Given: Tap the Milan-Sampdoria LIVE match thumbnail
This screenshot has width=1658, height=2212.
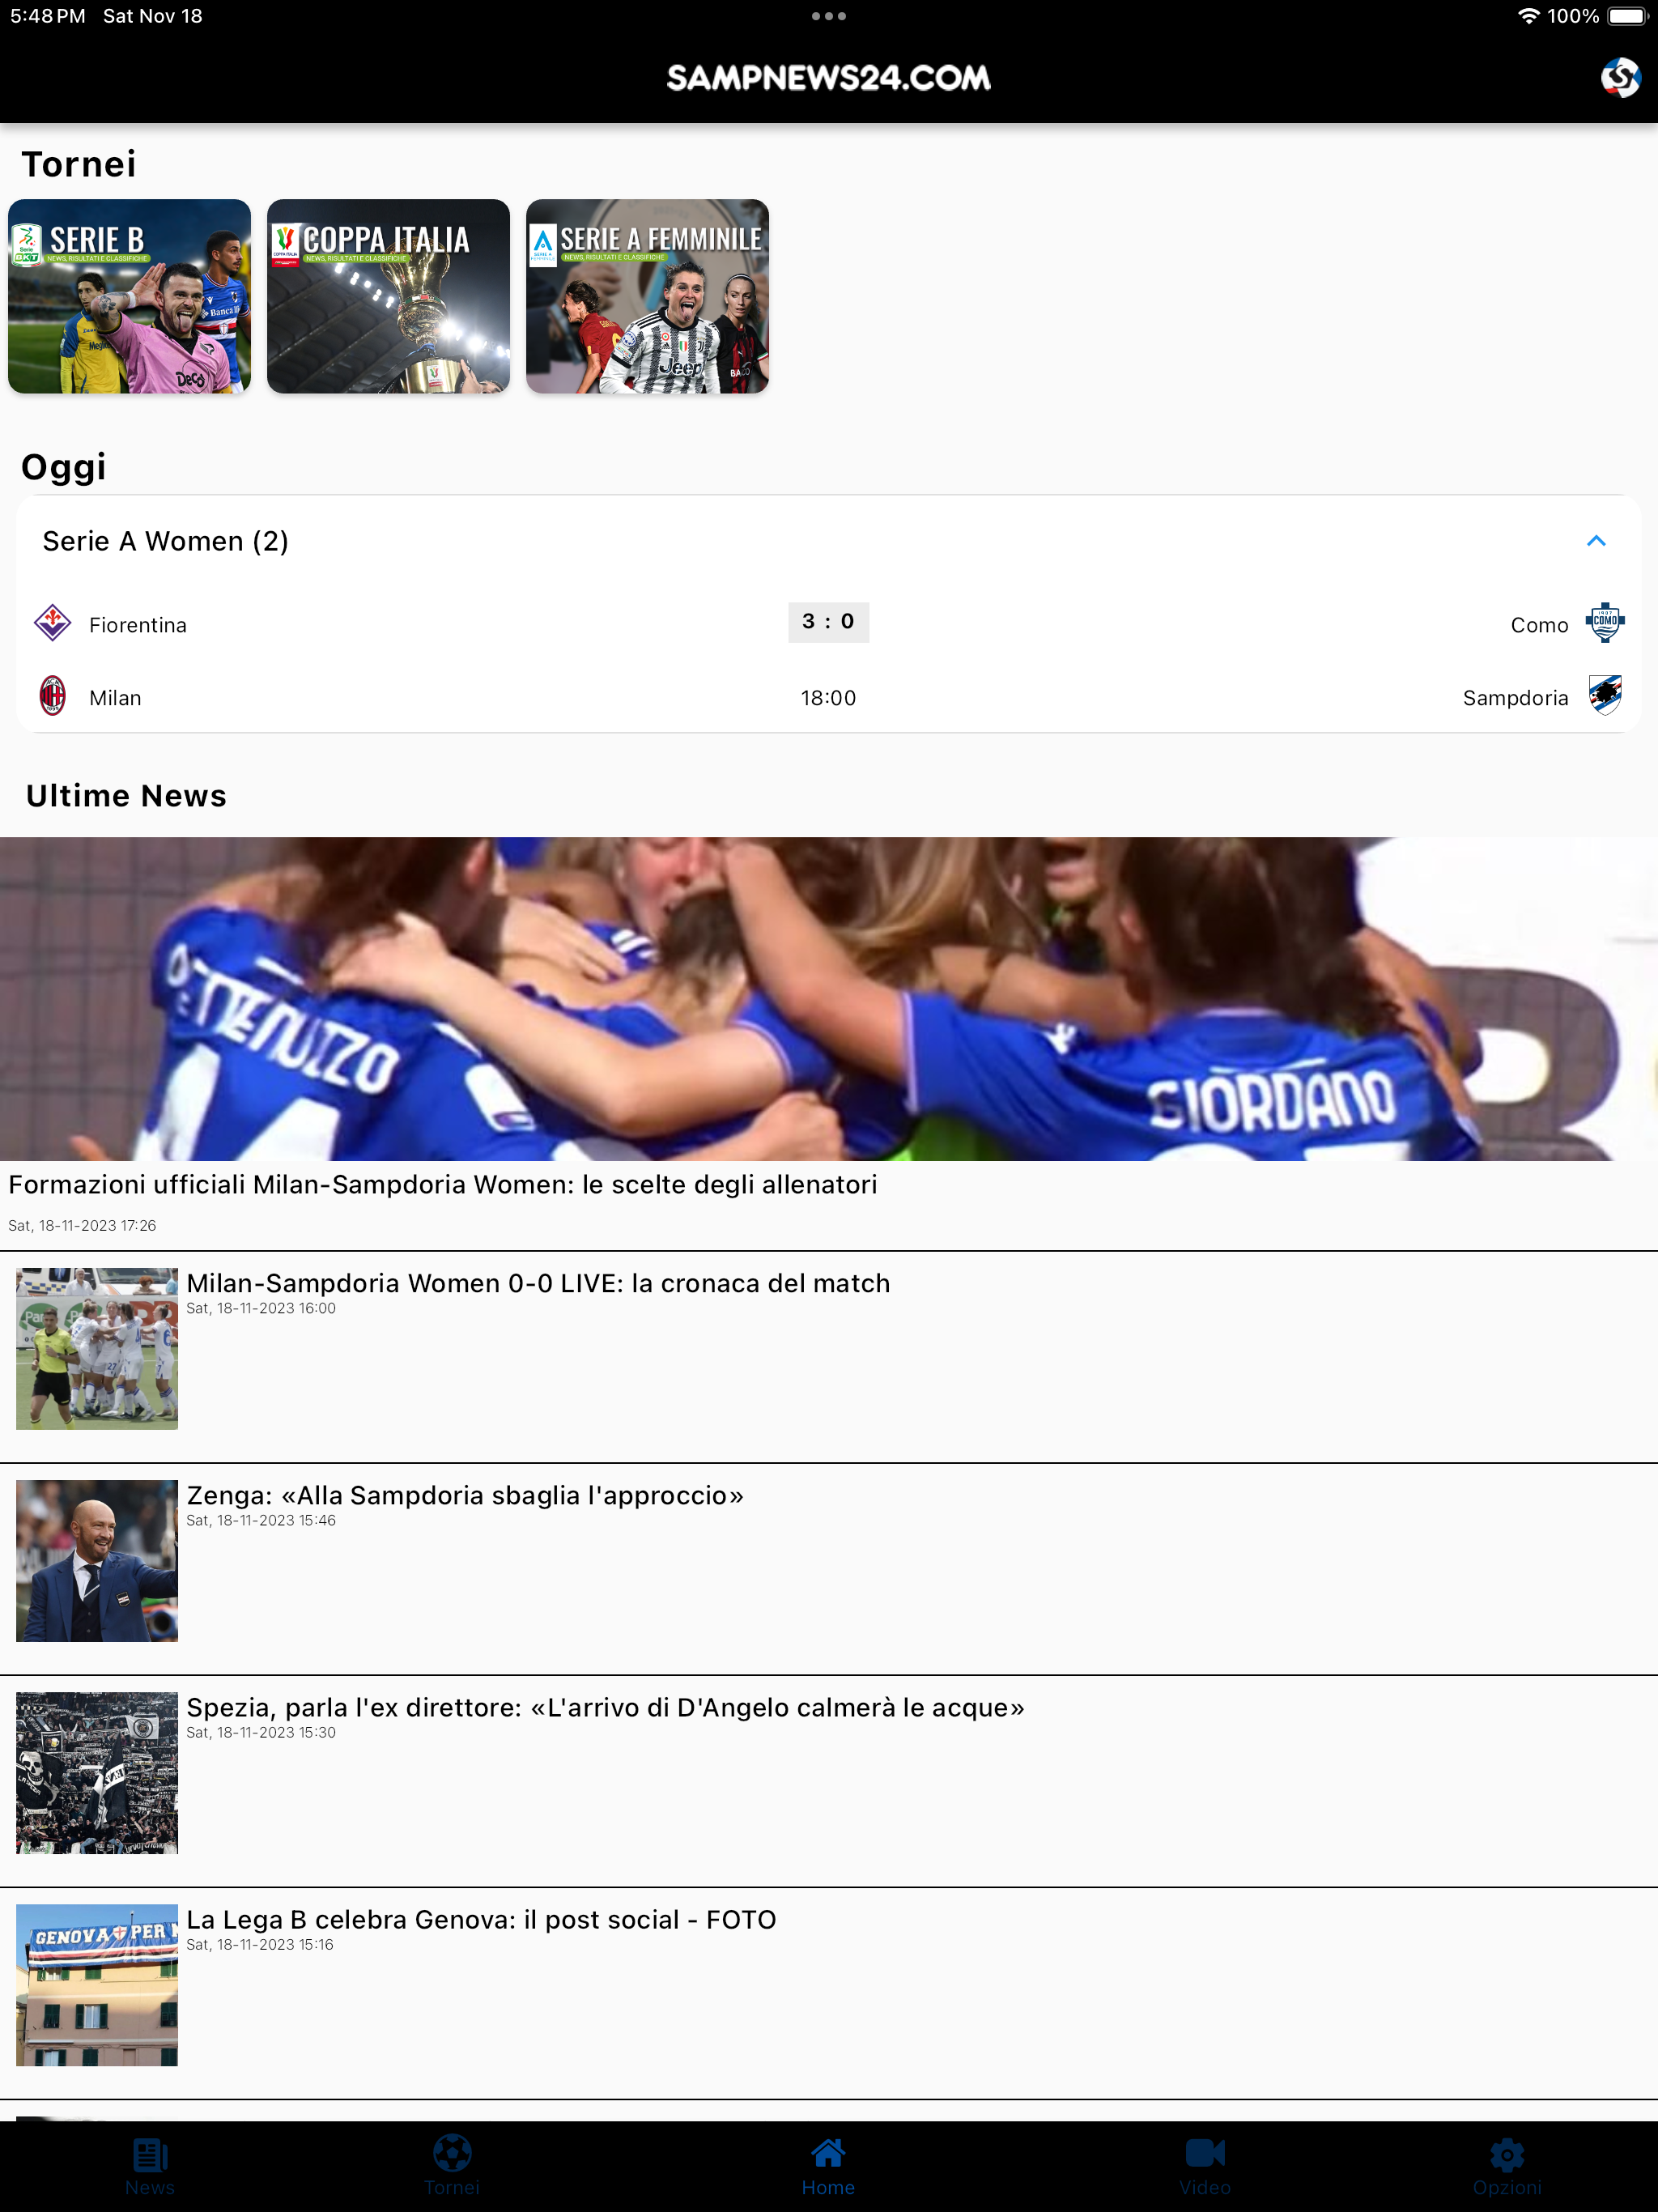Looking at the screenshot, I should [x=97, y=1349].
